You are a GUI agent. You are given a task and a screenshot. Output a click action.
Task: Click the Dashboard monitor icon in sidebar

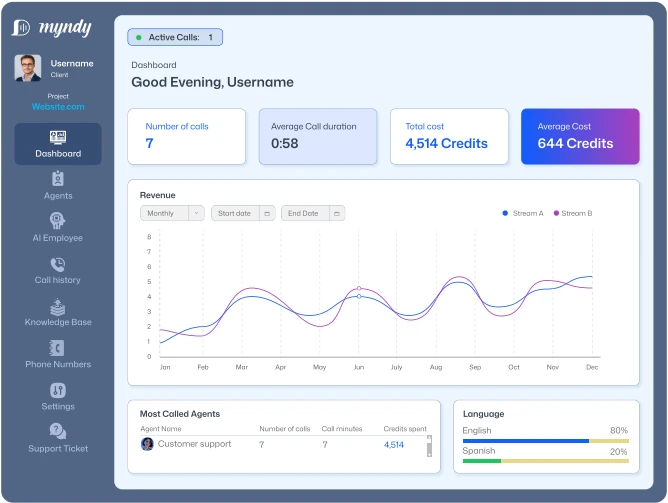pyautogui.click(x=58, y=136)
